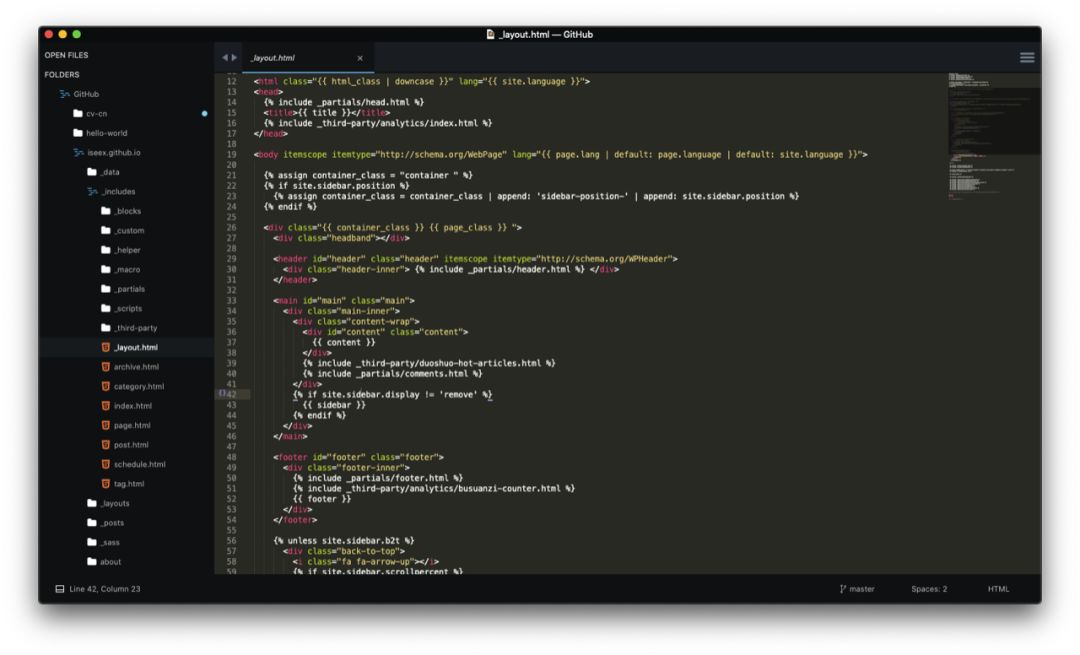Screen dimensions: 1080x655
Task: Collapse the iseex.github.io folder
Action: point(114,153)
